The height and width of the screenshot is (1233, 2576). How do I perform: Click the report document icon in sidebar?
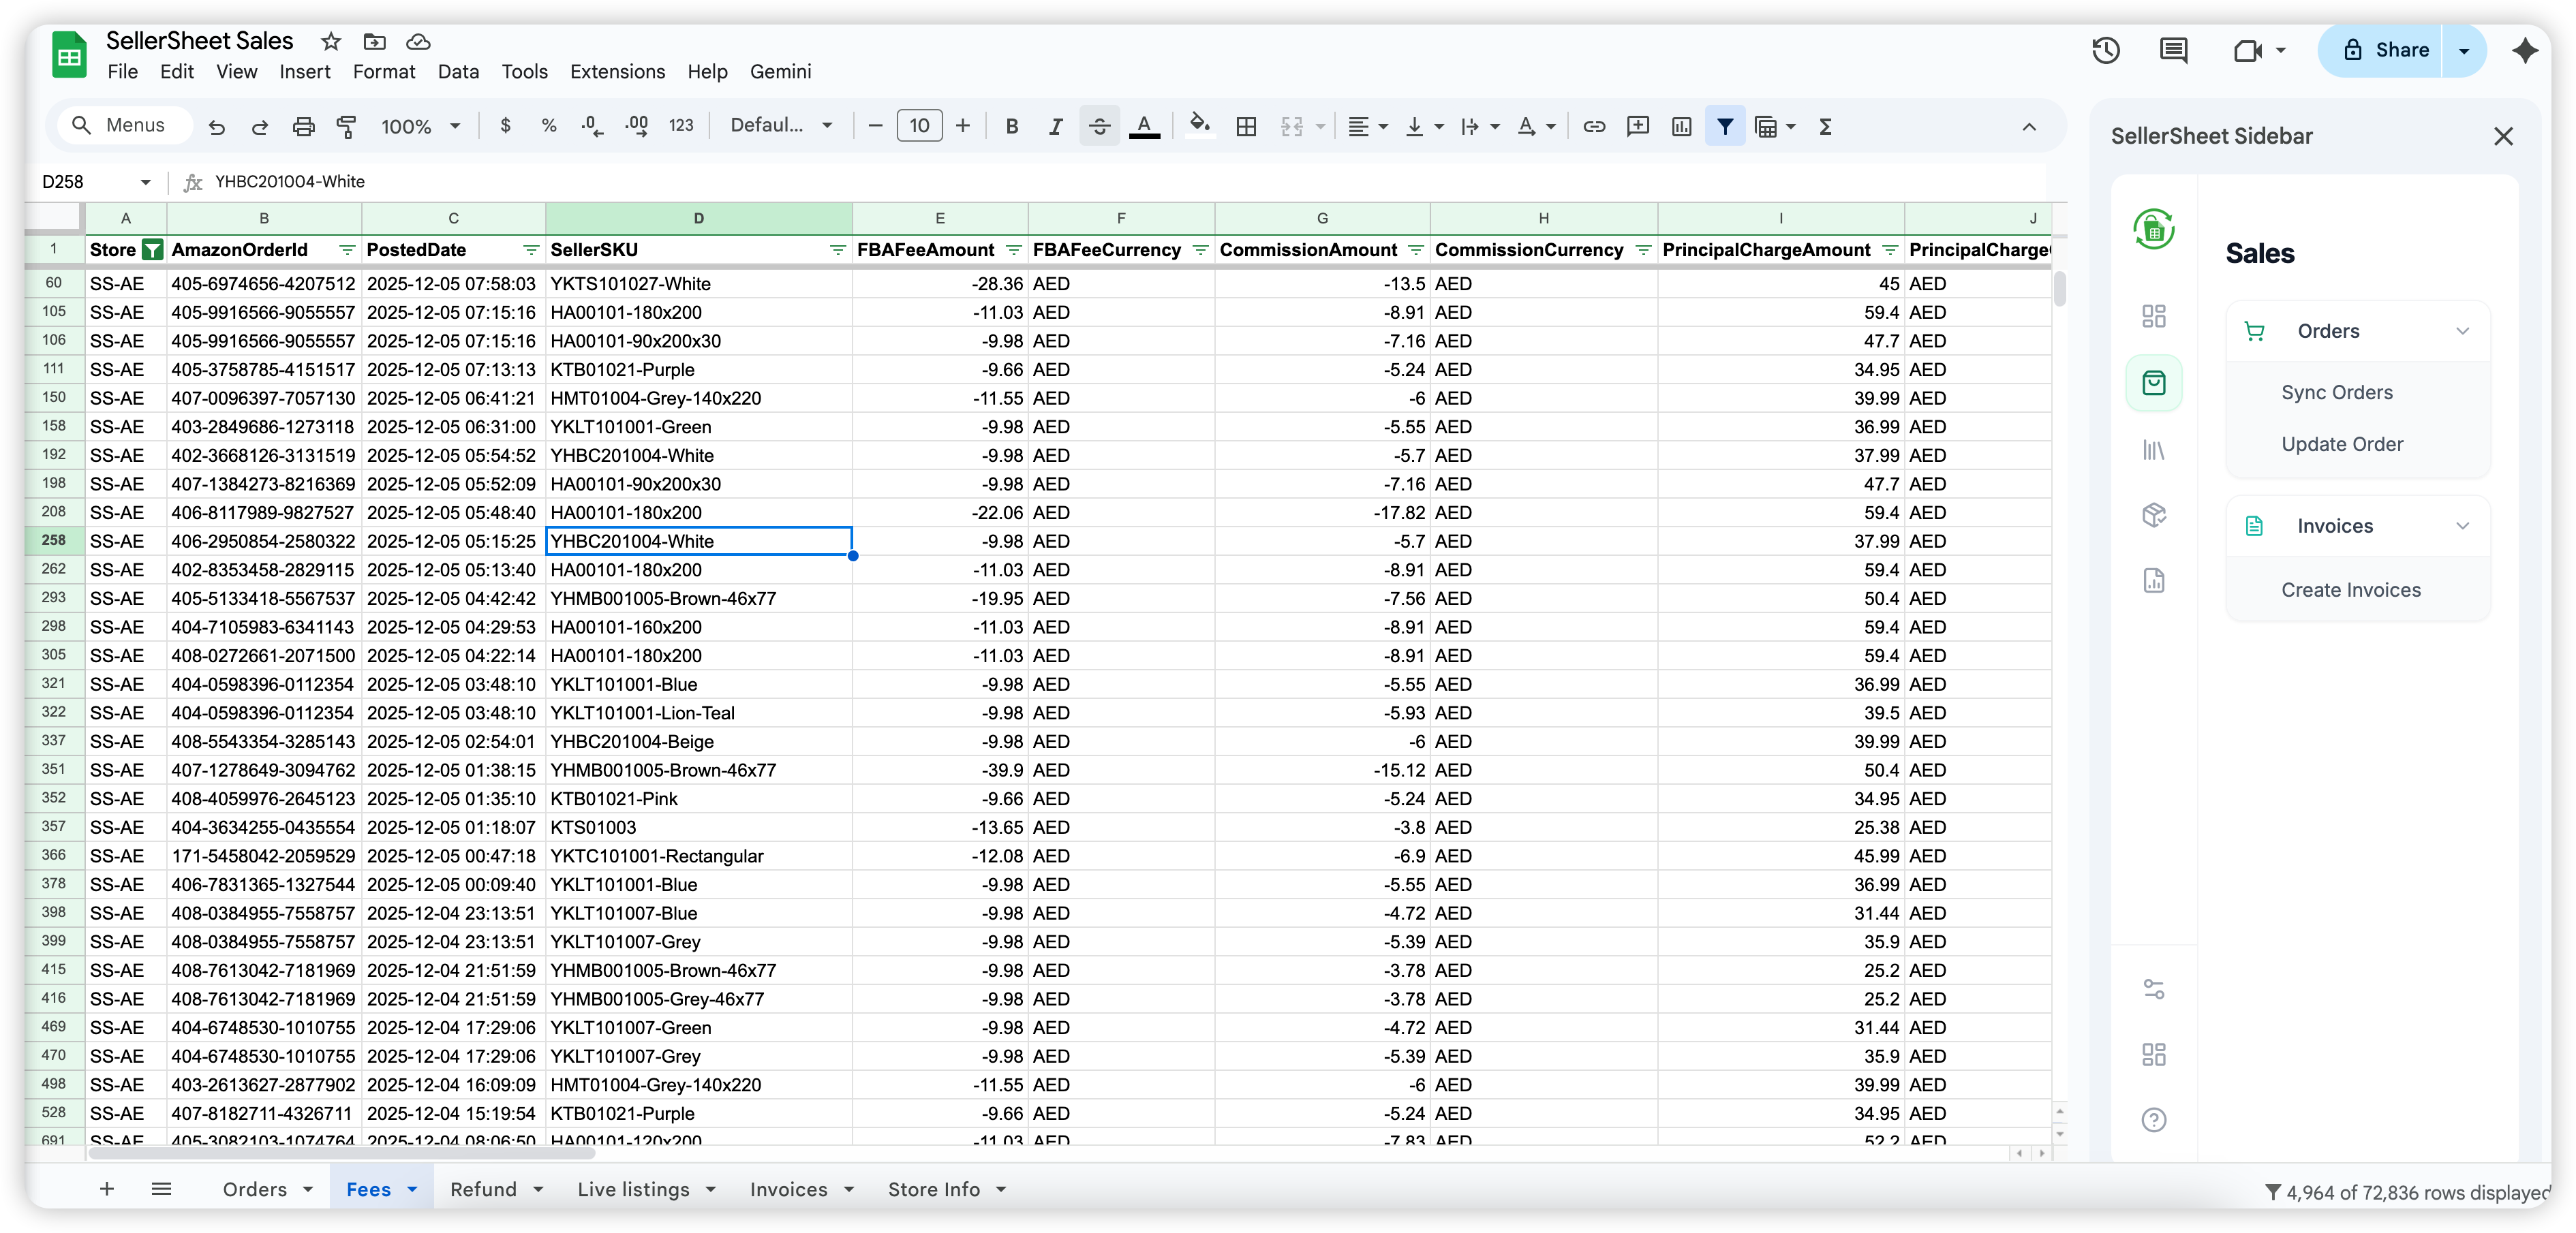coord(2154,580)
